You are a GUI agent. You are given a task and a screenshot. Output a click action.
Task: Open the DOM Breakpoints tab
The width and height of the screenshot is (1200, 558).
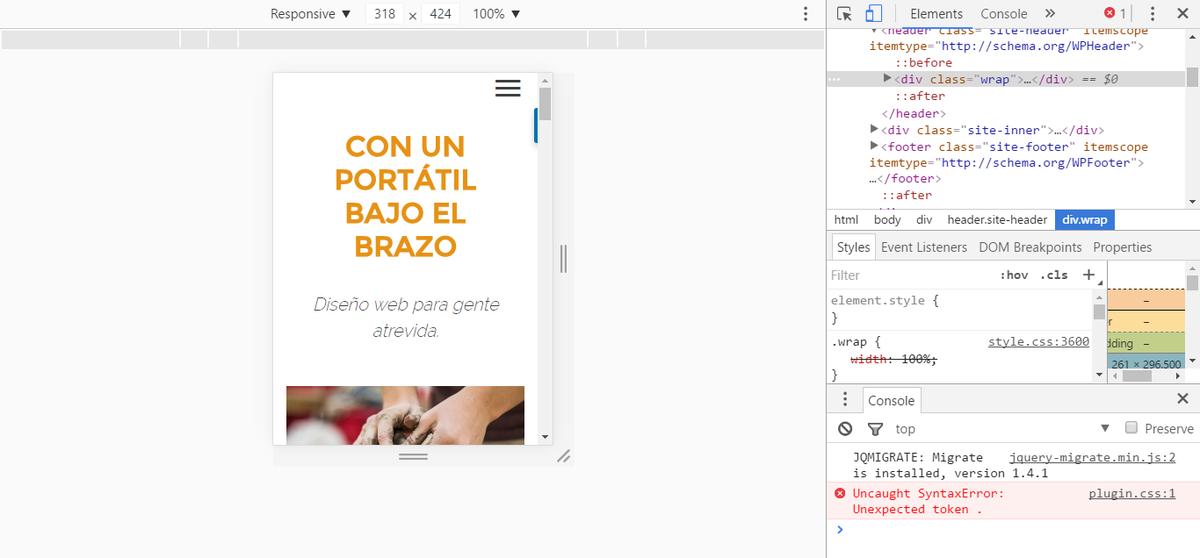1030,247
